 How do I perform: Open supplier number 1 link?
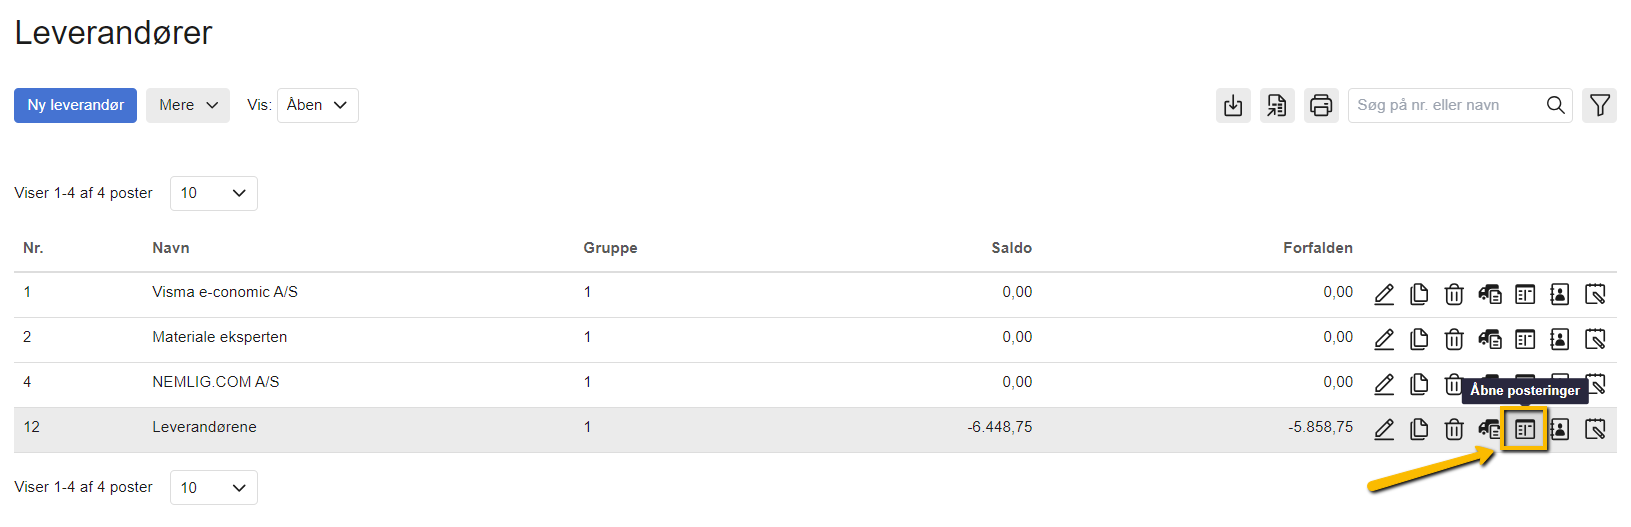coord(27,292)
